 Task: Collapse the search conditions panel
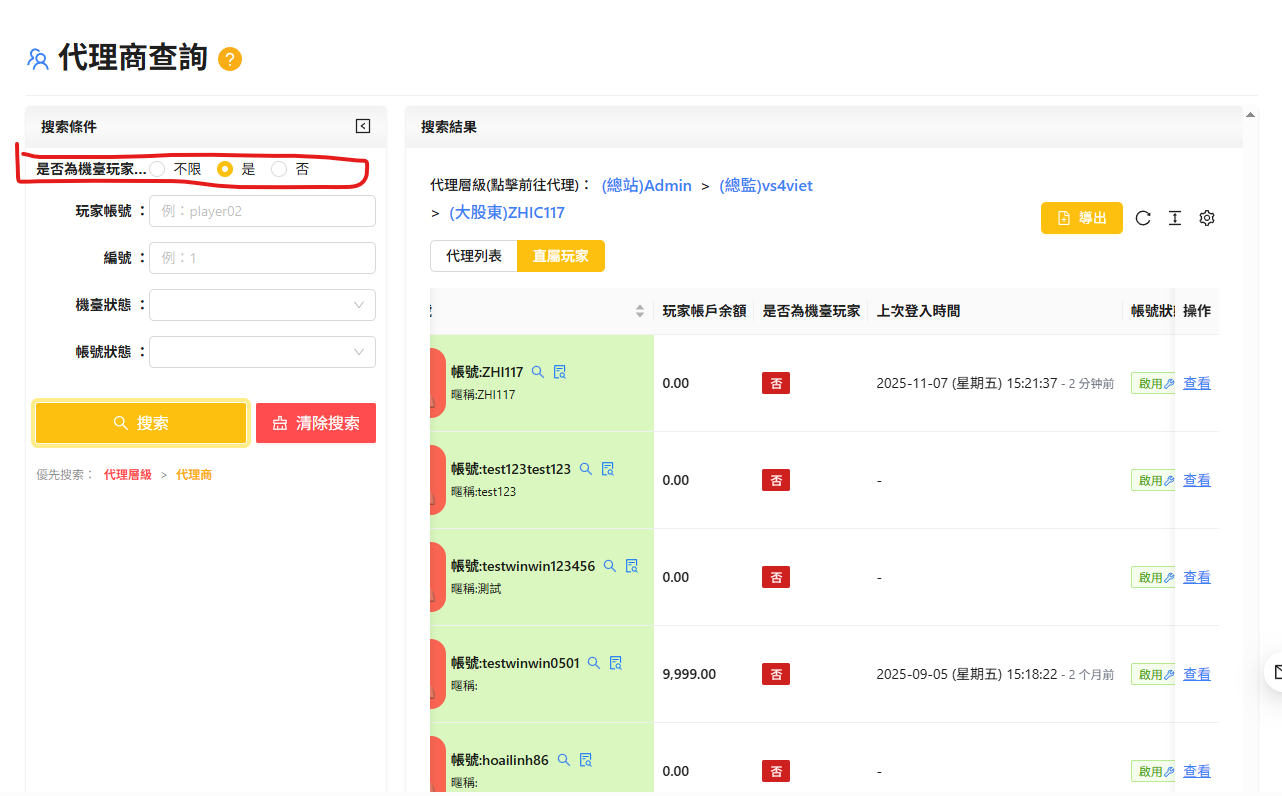(363, 126)
